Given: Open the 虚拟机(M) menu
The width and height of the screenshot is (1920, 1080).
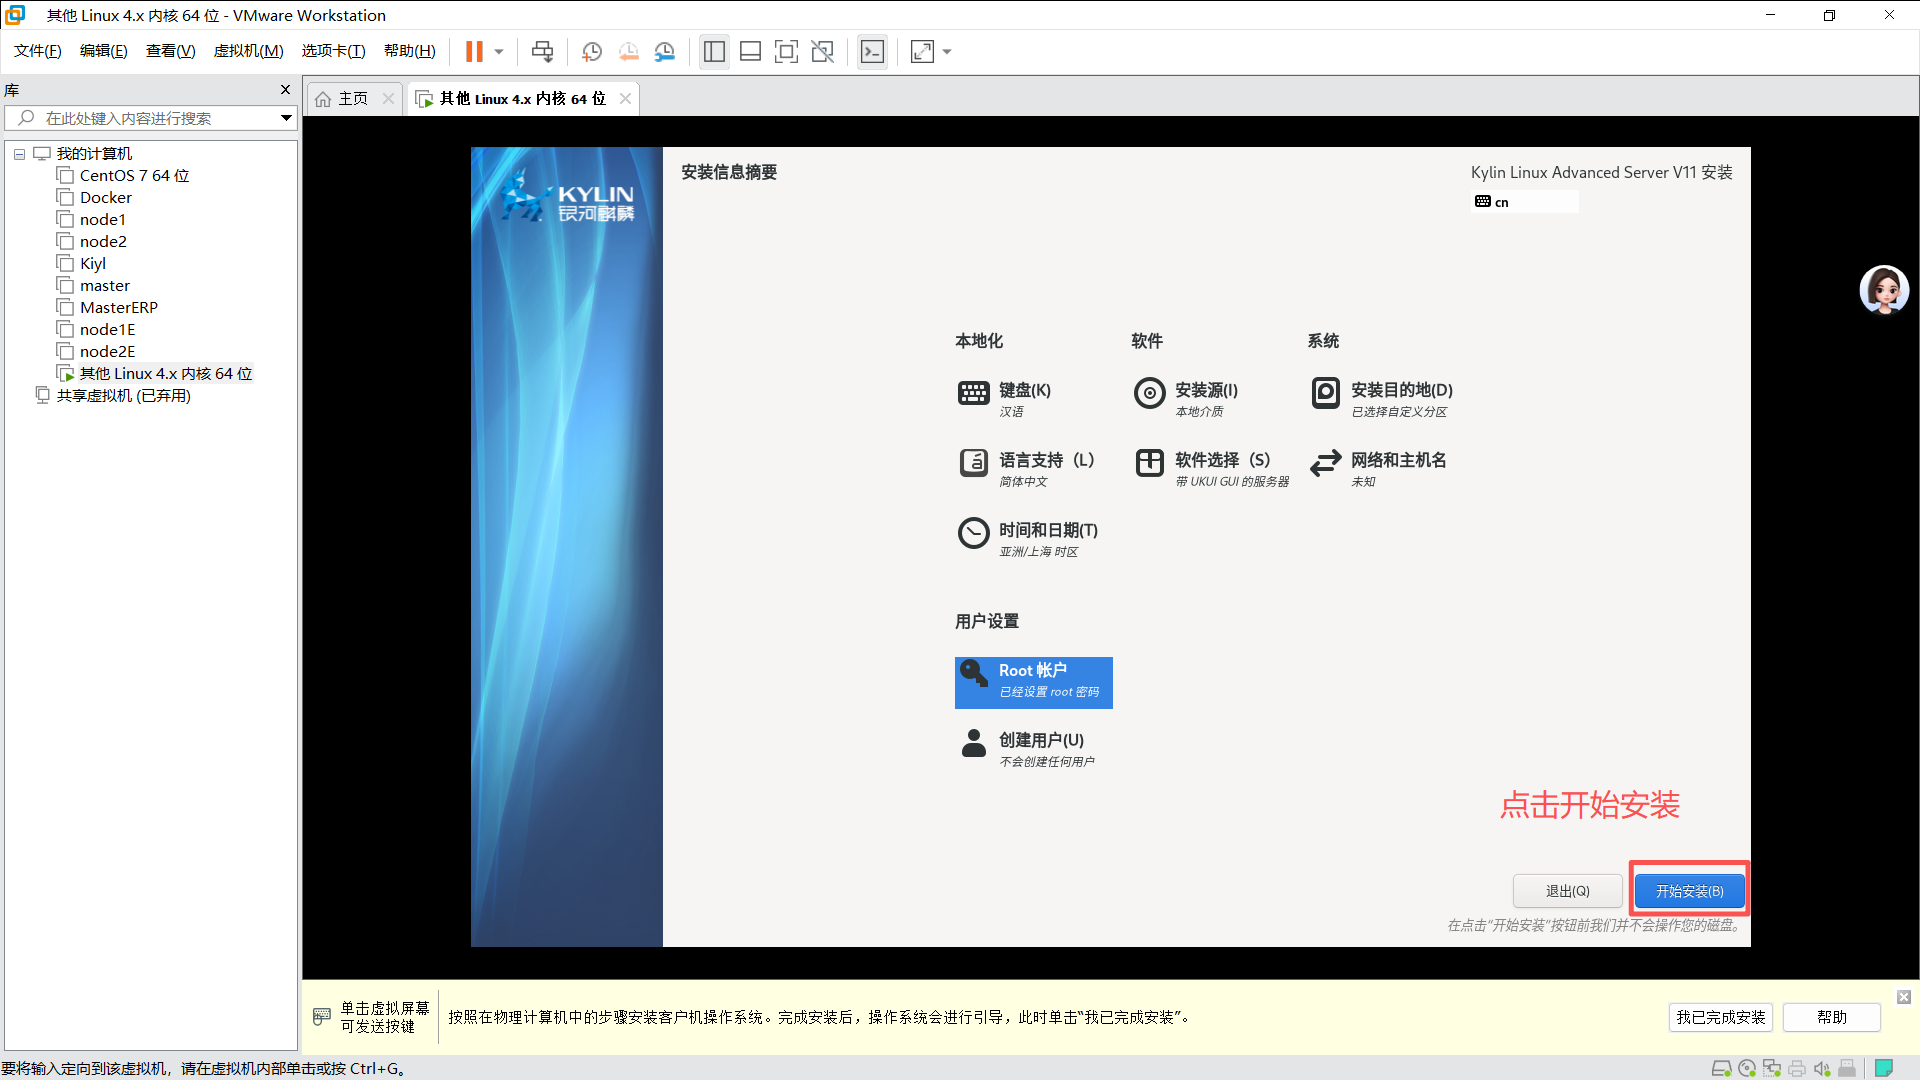Looking at the screenshot, I should coord(248,51).
